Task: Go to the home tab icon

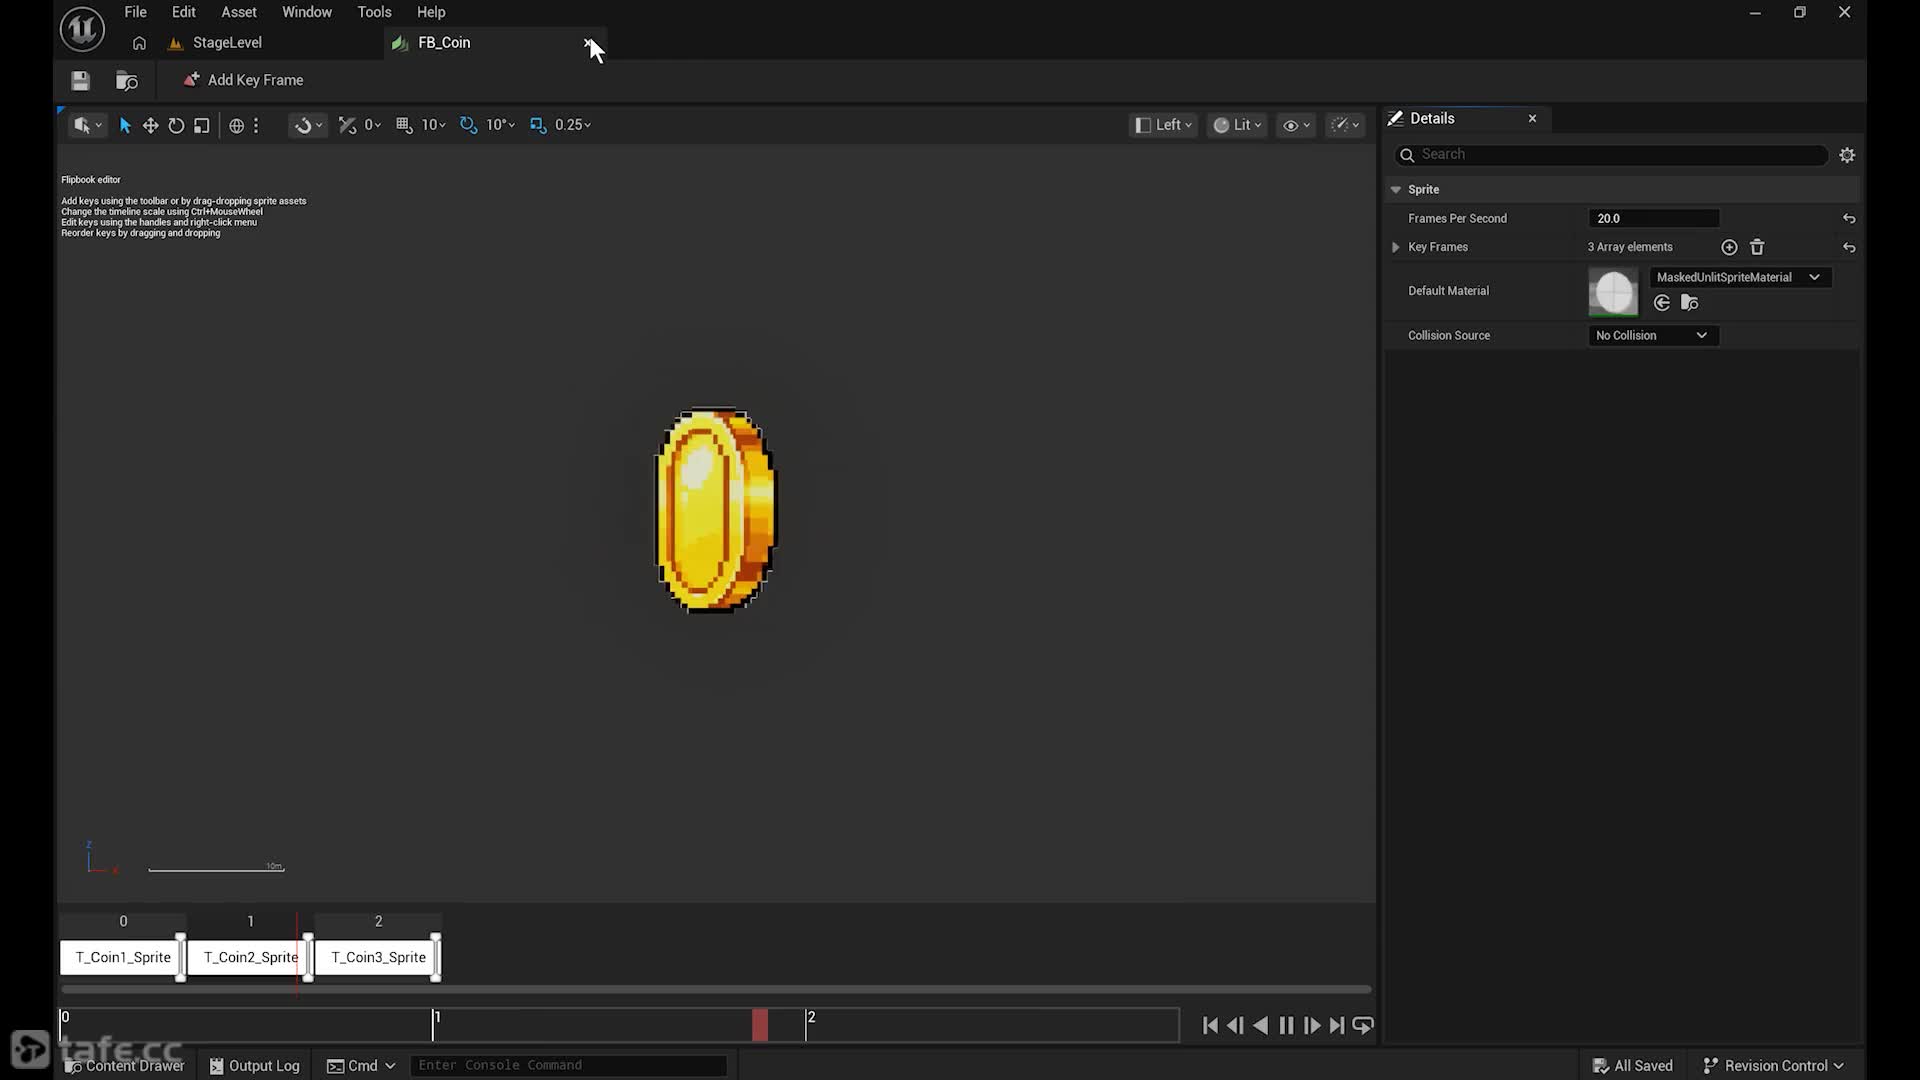Action: (x=139, y=43)
